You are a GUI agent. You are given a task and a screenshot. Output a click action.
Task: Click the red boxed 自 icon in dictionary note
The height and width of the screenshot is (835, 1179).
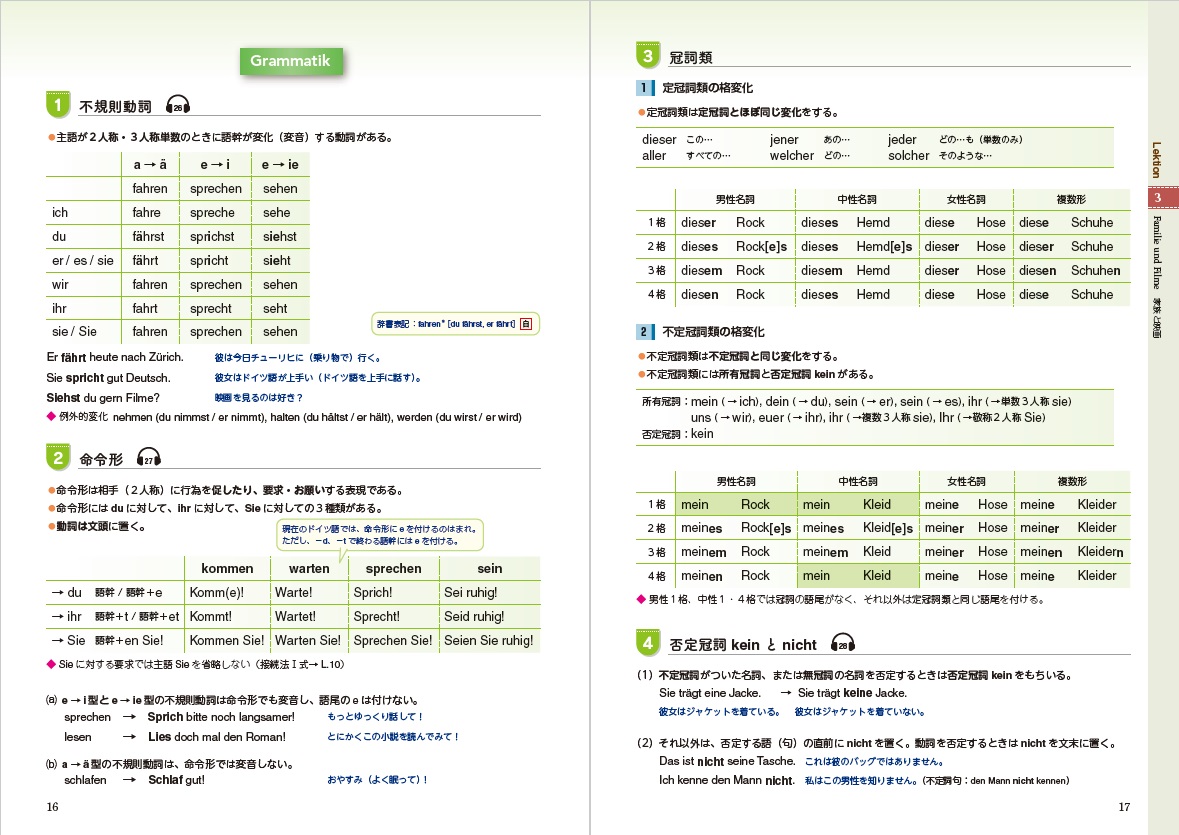pyautogui.click(x=526, y=324)
